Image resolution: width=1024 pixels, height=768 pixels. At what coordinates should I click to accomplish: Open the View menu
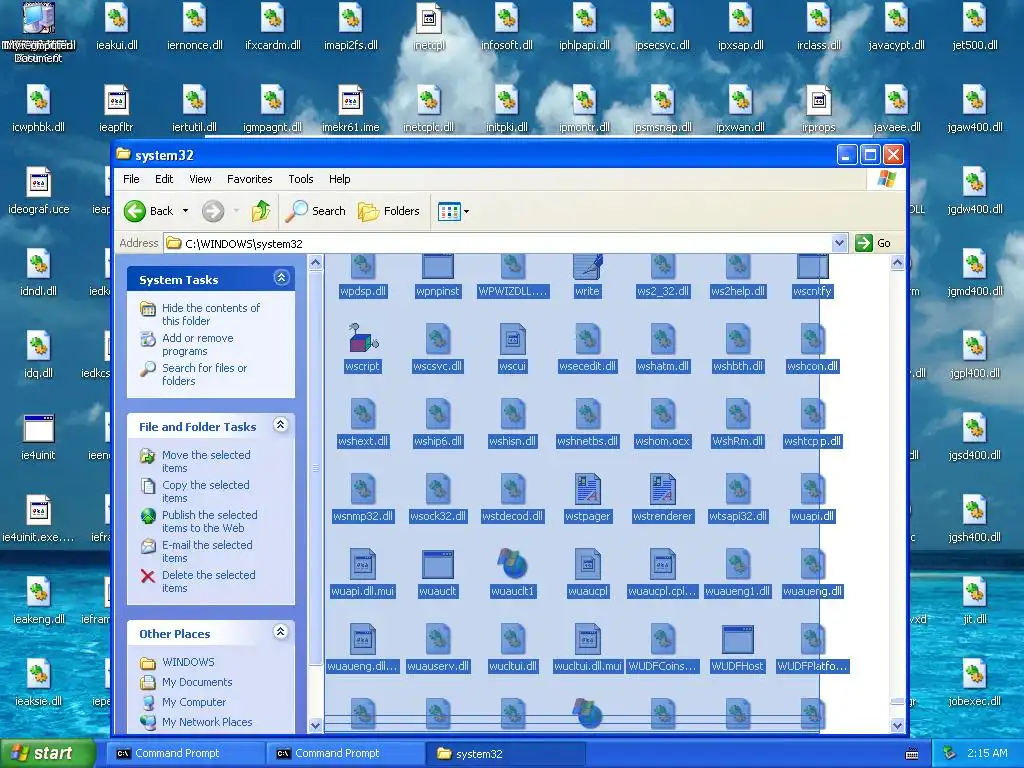[x=200, y=179]
